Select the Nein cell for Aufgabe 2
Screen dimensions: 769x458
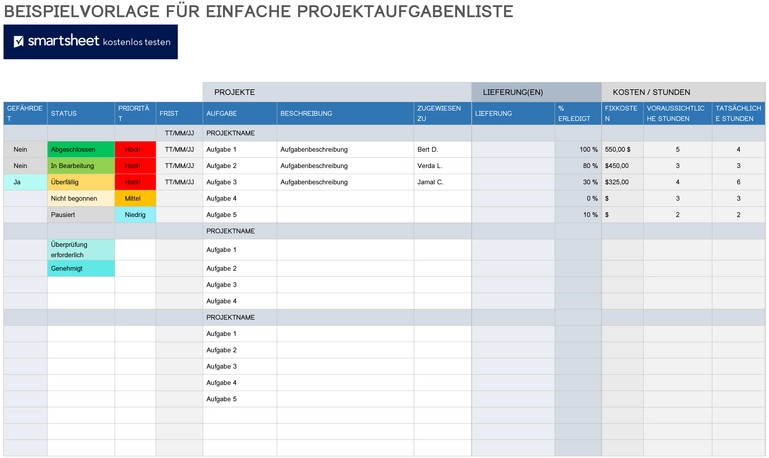coord(26,166)
